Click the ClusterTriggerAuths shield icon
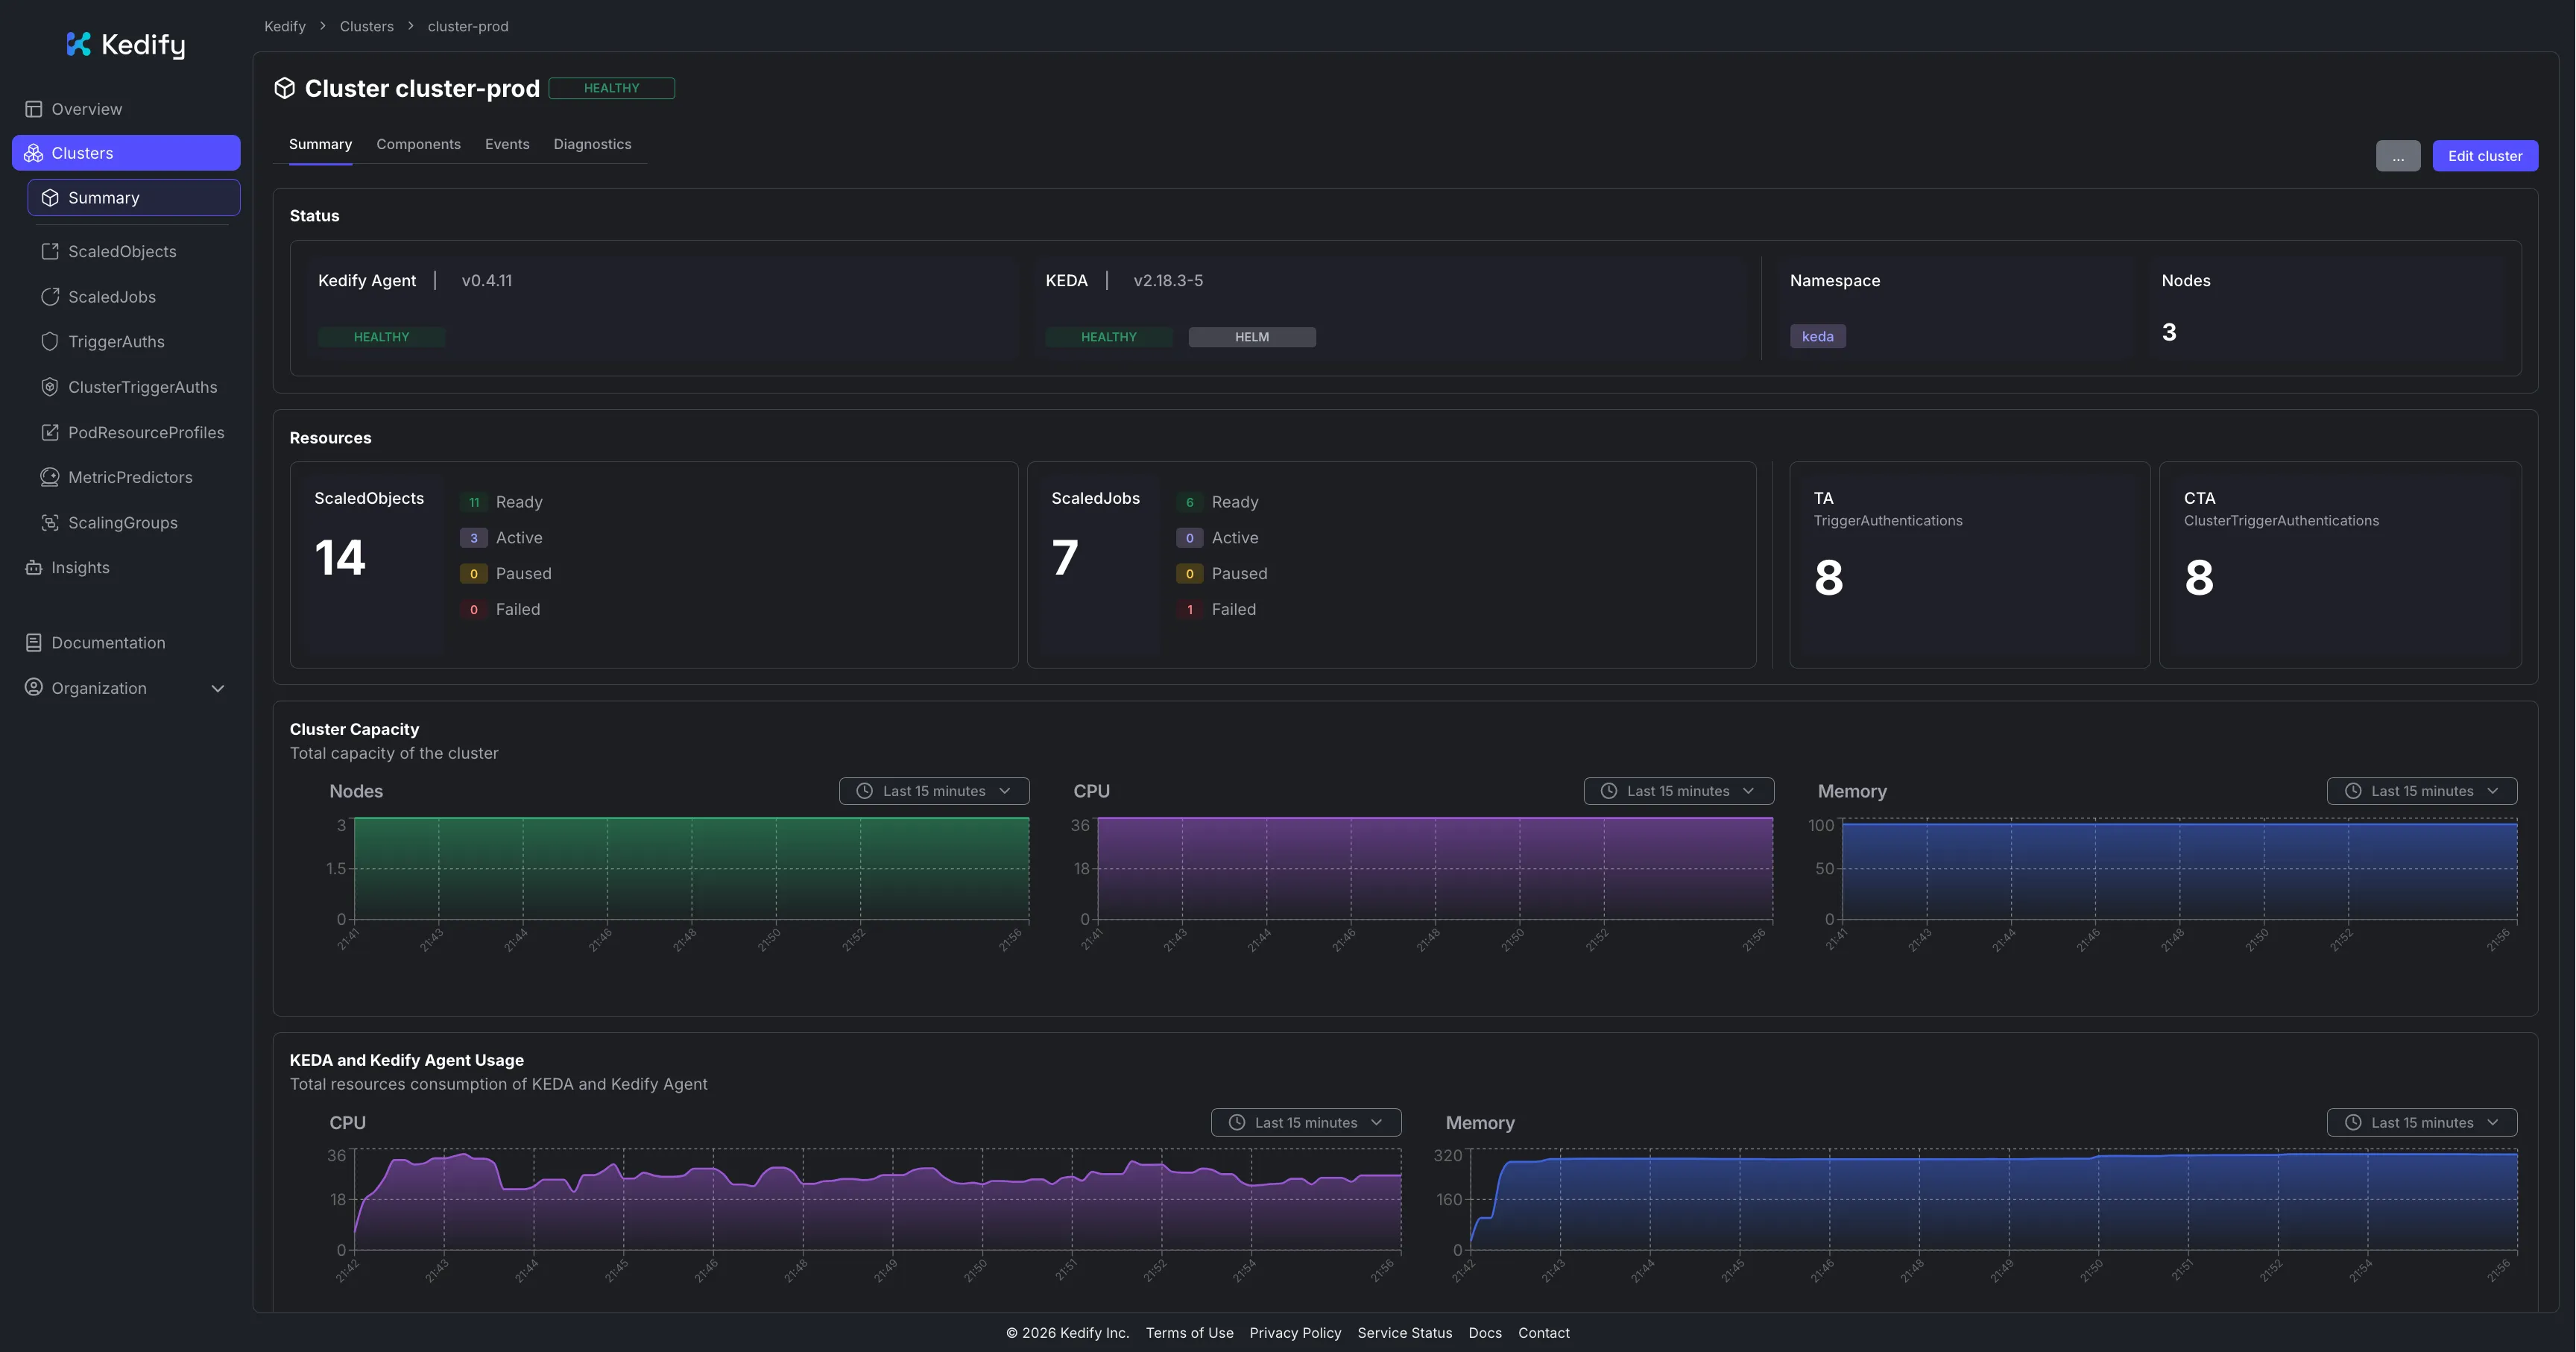 click(50, 387)
